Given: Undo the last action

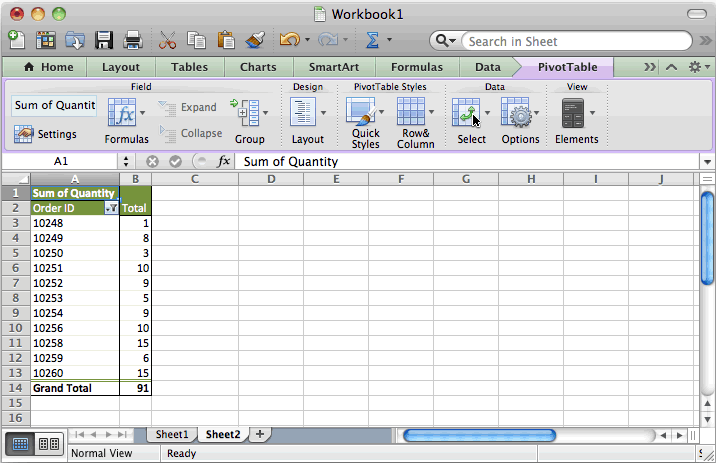Looking at the screenshot, I should pos(290,40).
